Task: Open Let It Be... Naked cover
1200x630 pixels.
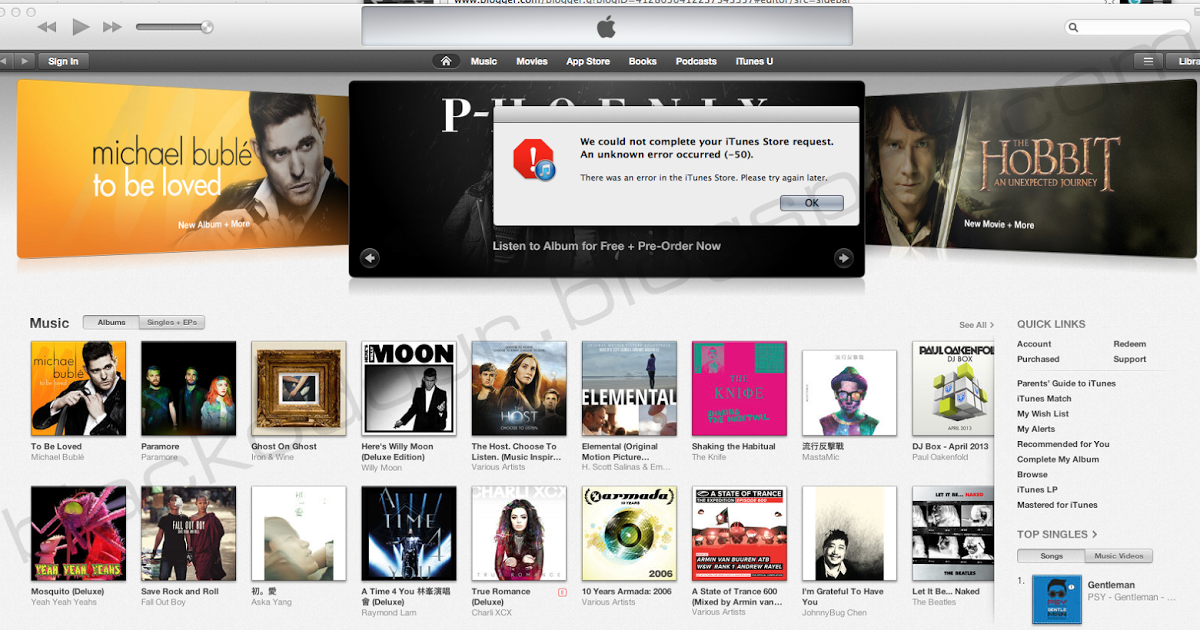Action: pyautogui.click(x=953, y=534)
